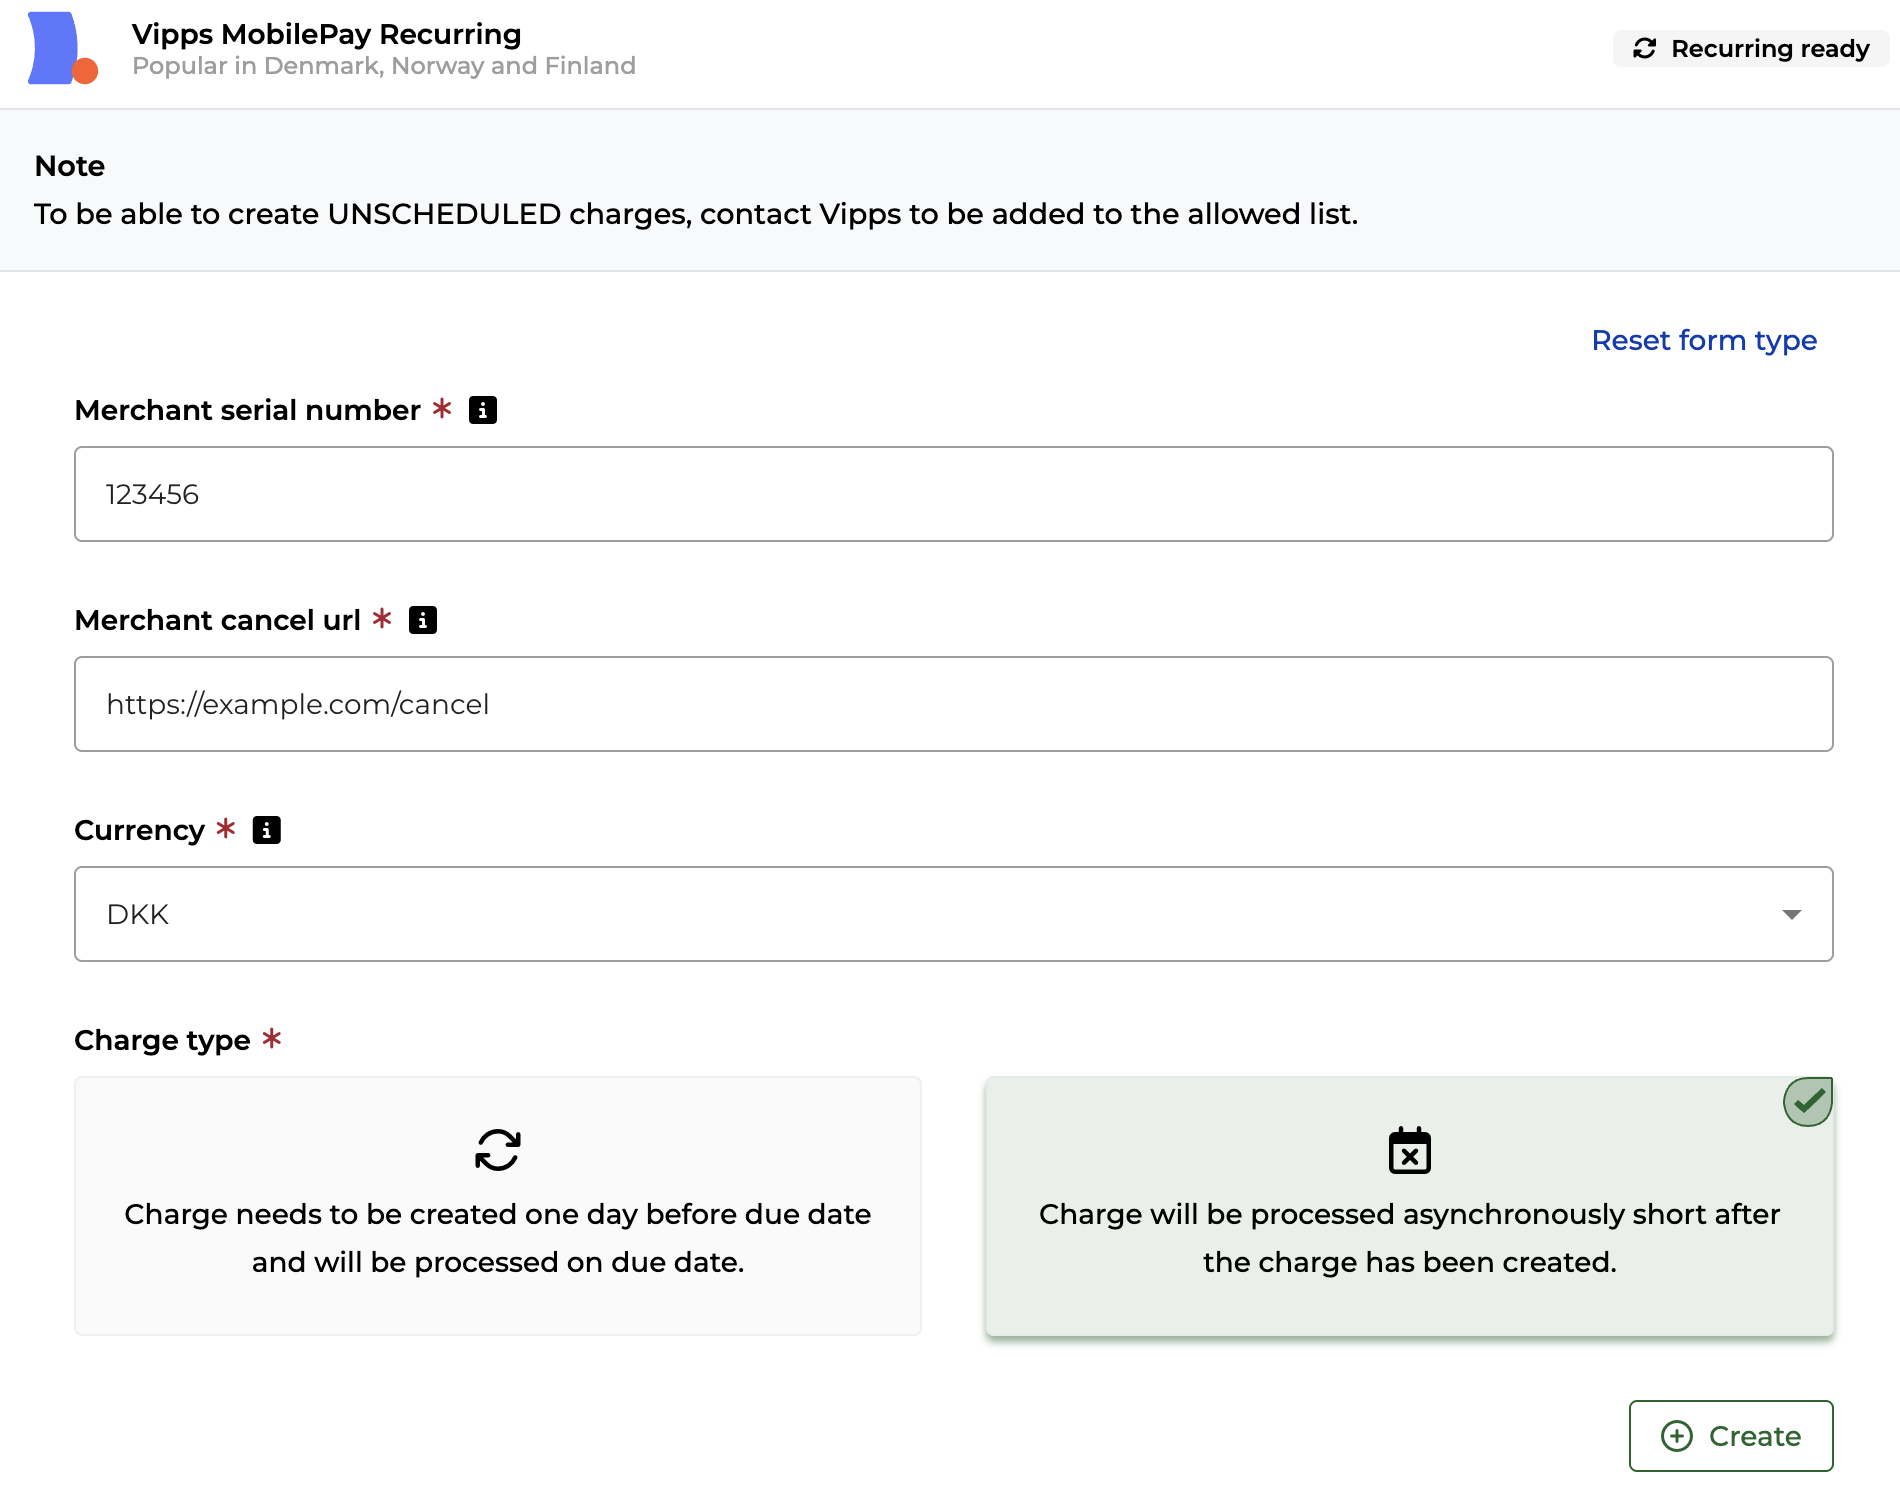The image size is (1900, 1496).
Task: Click the Currency dropdown caret arrow
Action: [1791, 914]
